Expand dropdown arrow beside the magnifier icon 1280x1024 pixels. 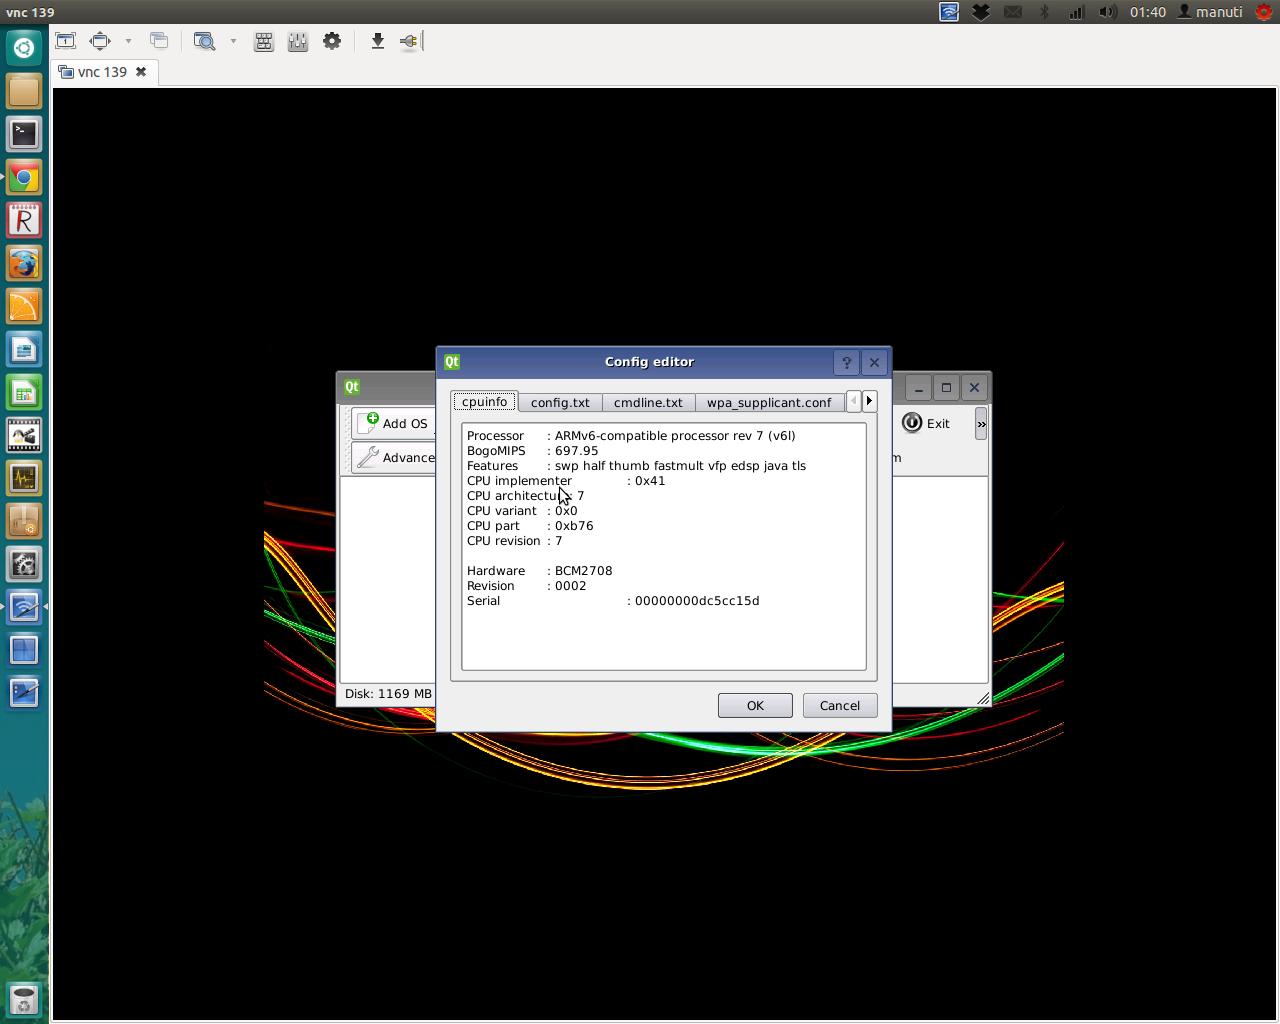(x=233, y=41)
